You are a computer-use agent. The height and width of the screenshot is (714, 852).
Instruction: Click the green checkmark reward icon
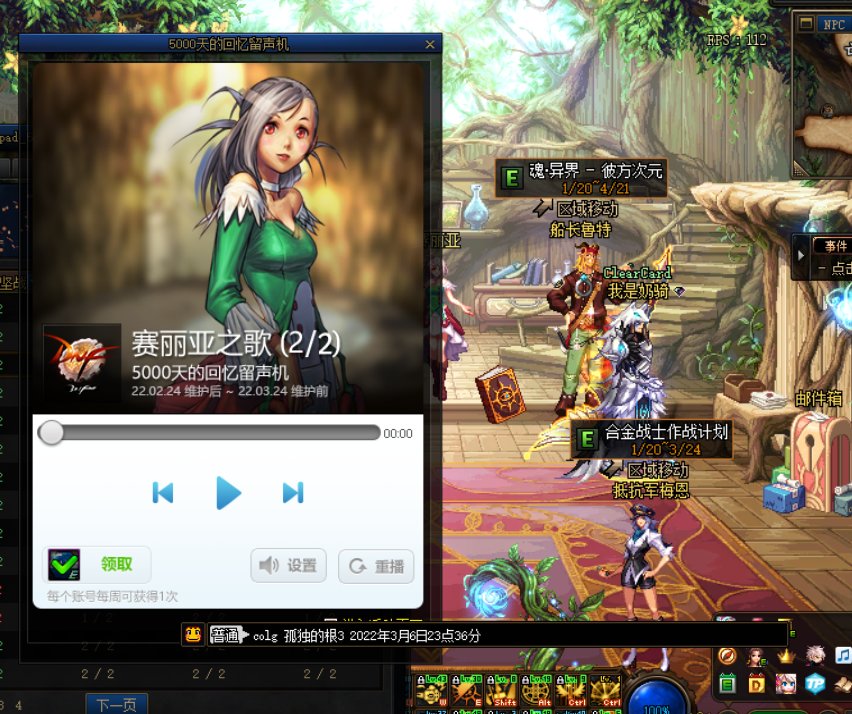pyautogui.click(x=64, y=565)
